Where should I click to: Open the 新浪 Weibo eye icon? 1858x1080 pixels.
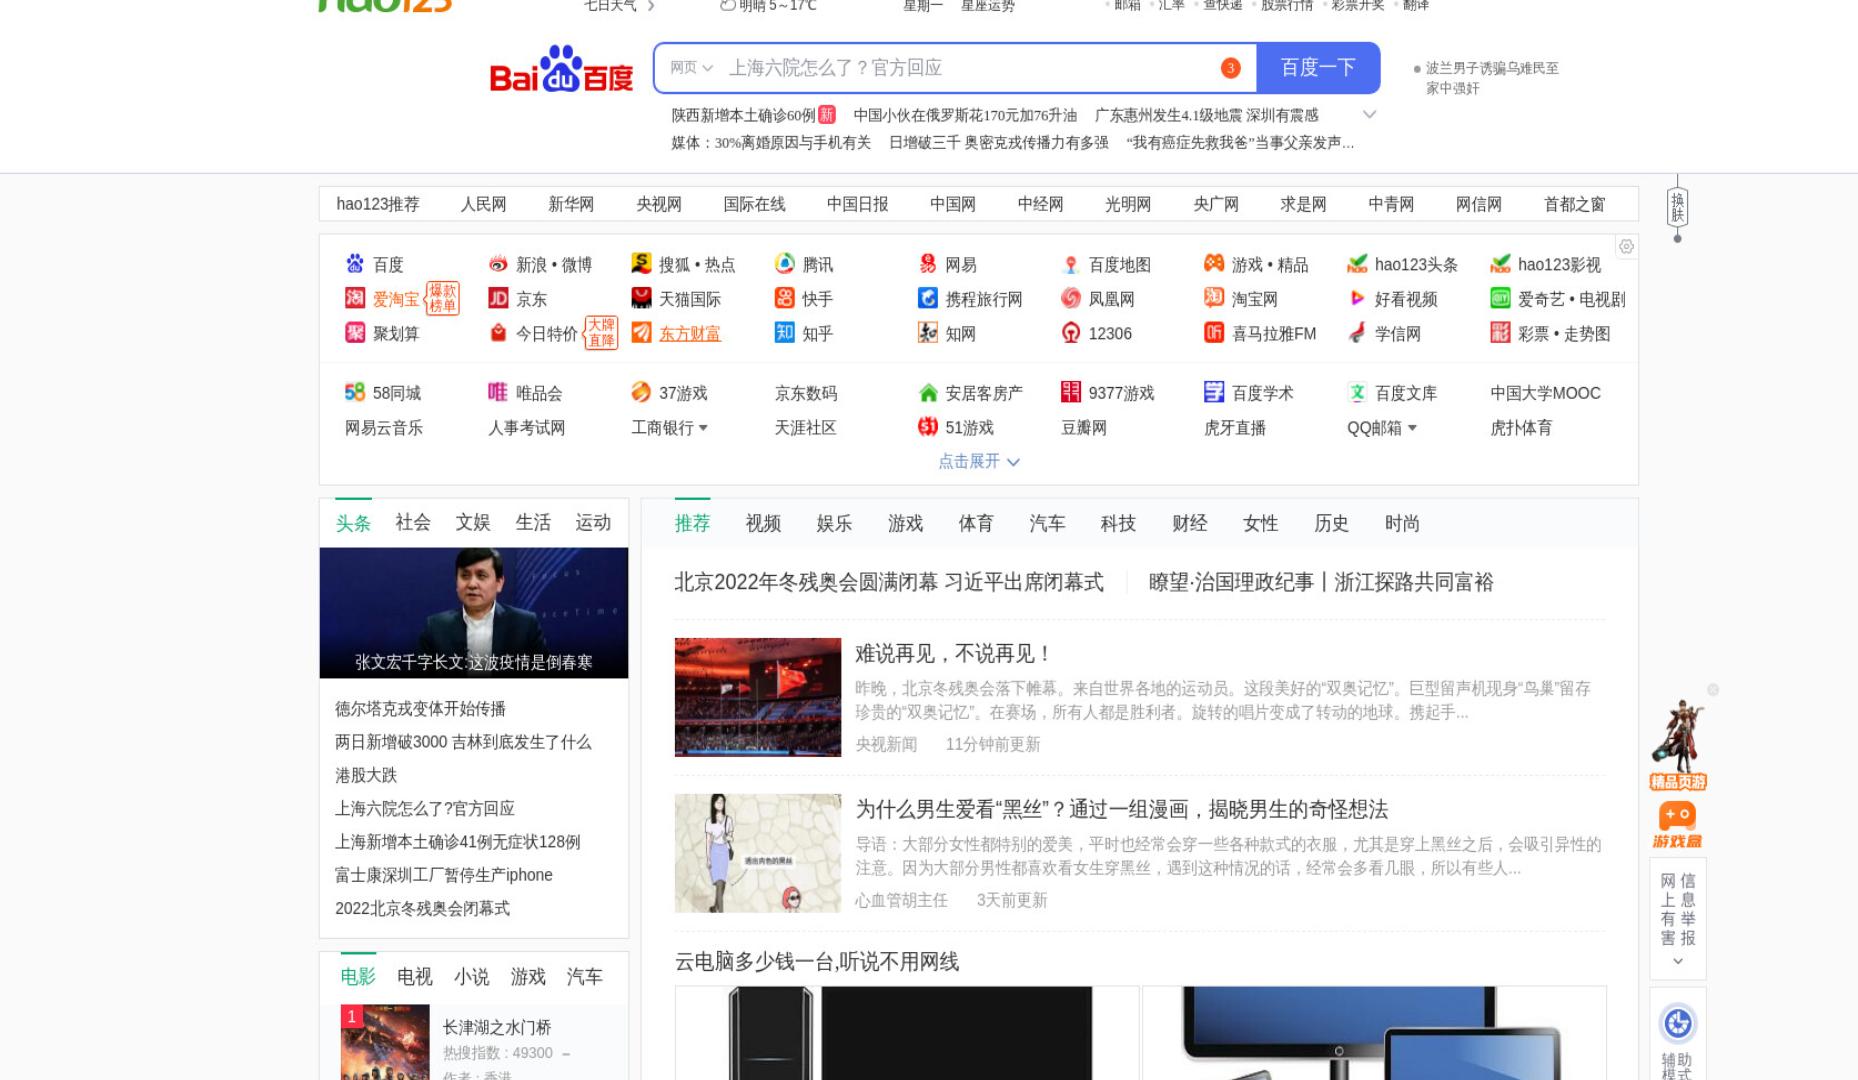pyautogui.click(x=498, y=264)
